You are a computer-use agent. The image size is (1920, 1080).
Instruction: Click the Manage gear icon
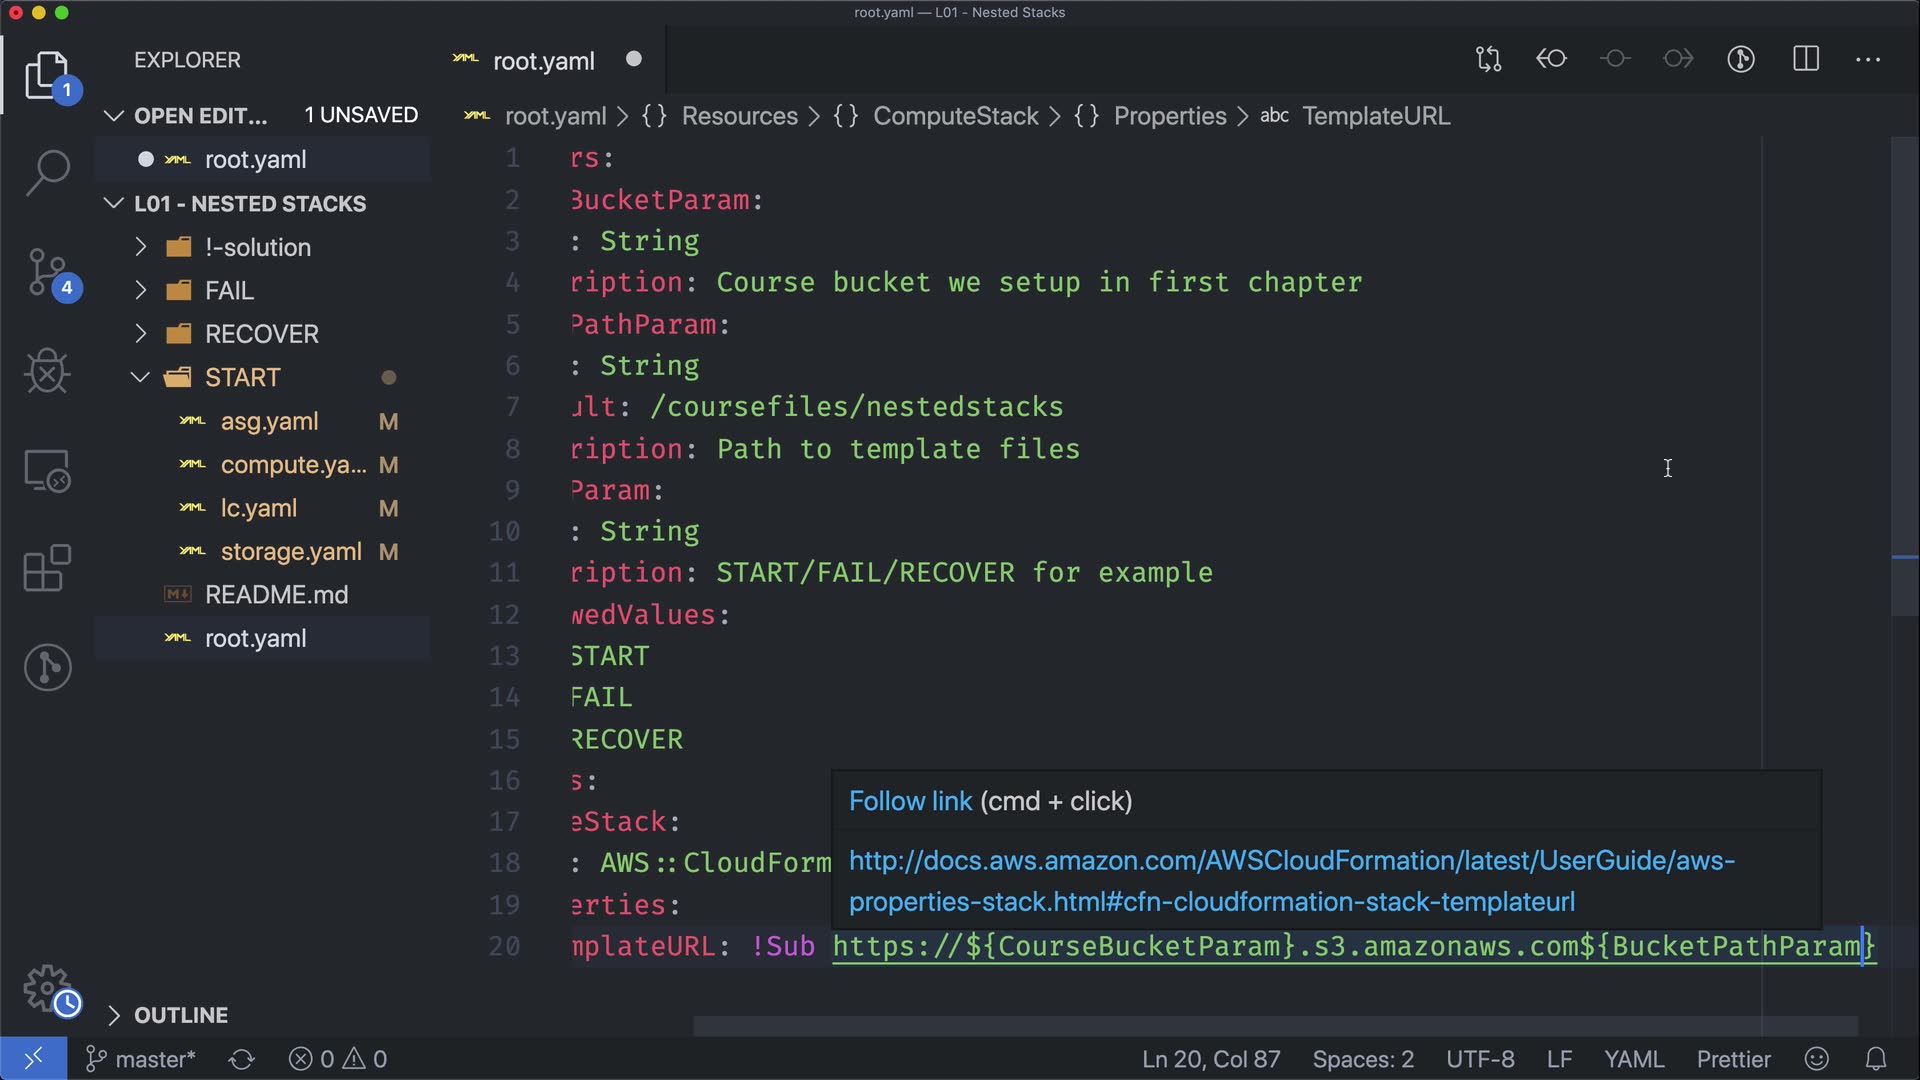pyautogui.click(x=47, y=989)
